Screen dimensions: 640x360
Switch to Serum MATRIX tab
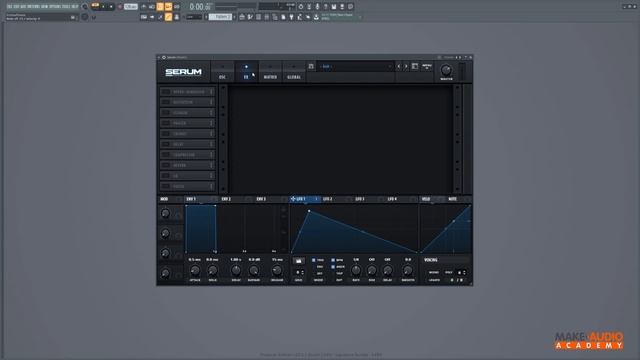pos(270,72)
